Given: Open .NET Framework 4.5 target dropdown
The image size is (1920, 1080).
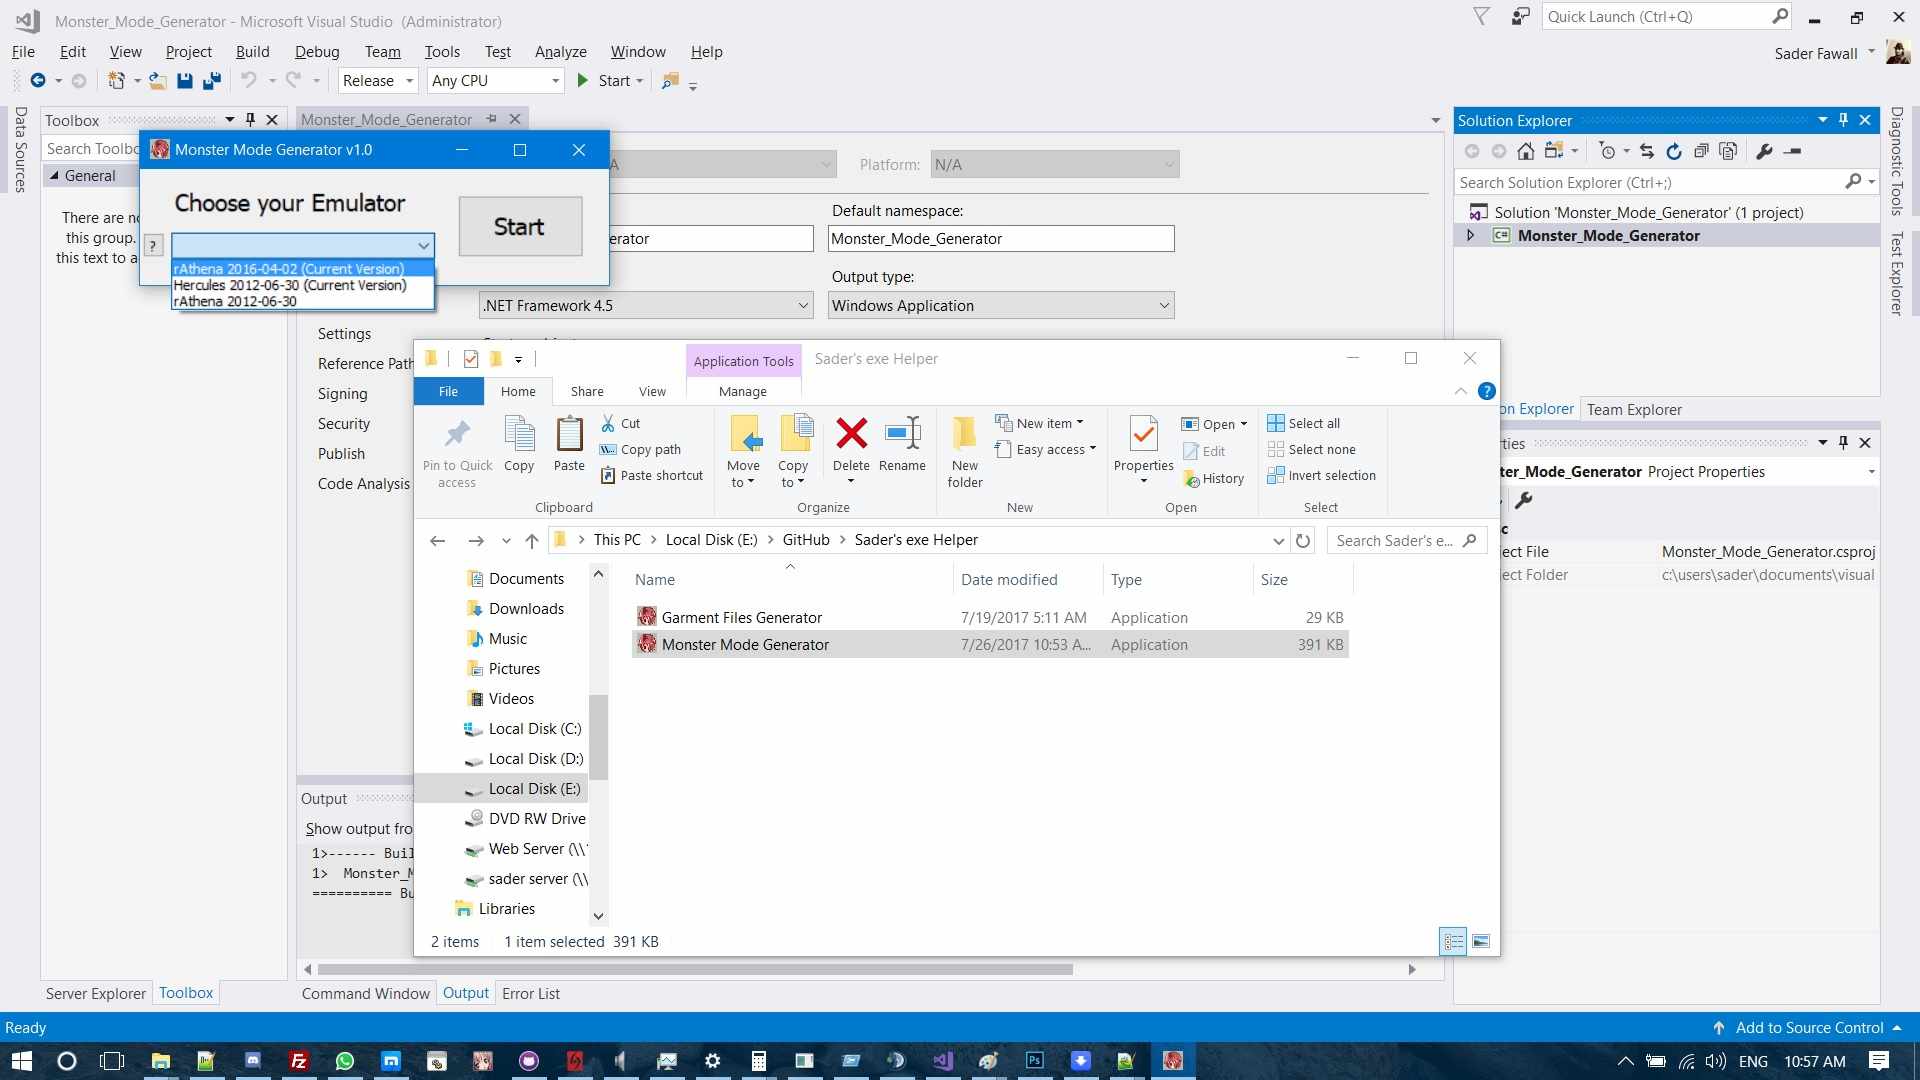Looking at the screenshot, I should pos(803,306).
